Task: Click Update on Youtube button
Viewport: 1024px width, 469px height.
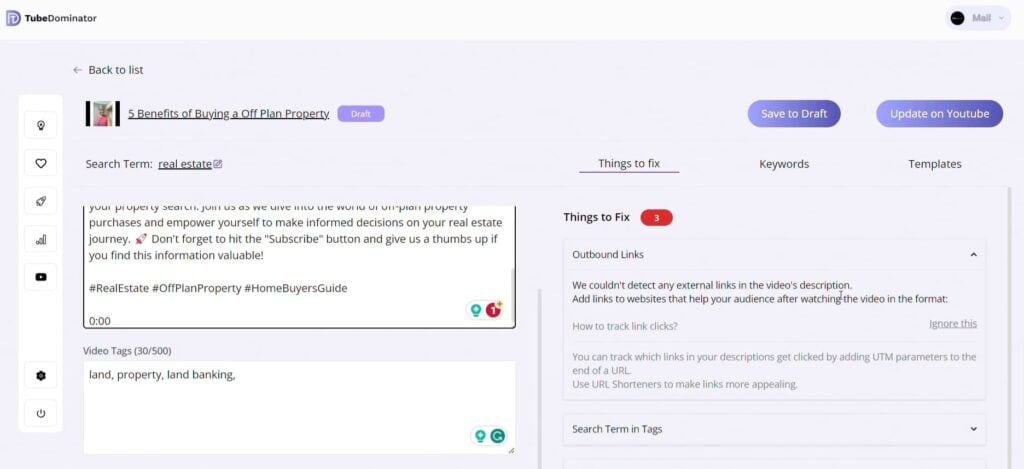Action: pyautogui.click(x=939, y=114)
